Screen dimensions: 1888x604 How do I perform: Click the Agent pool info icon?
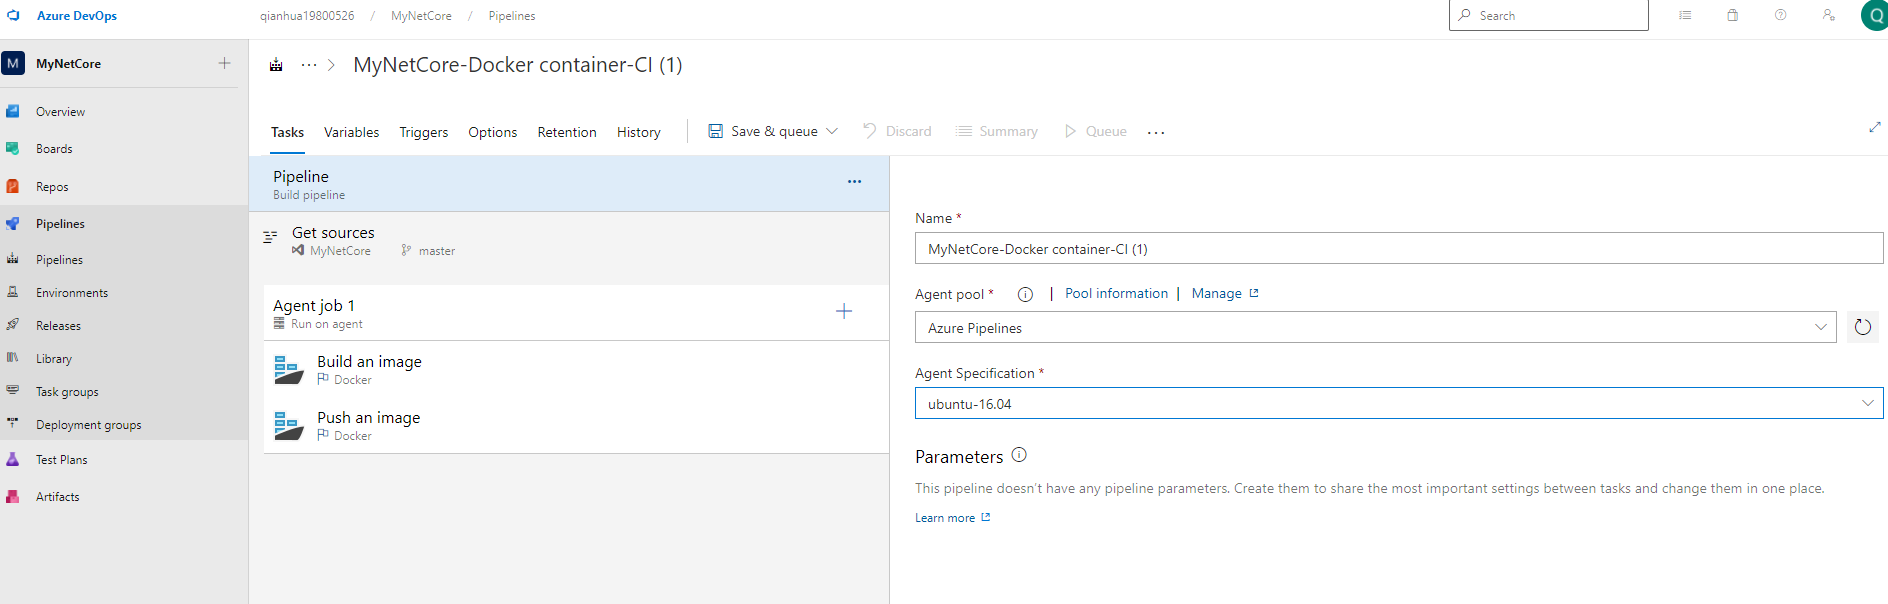click(1025, 294)
